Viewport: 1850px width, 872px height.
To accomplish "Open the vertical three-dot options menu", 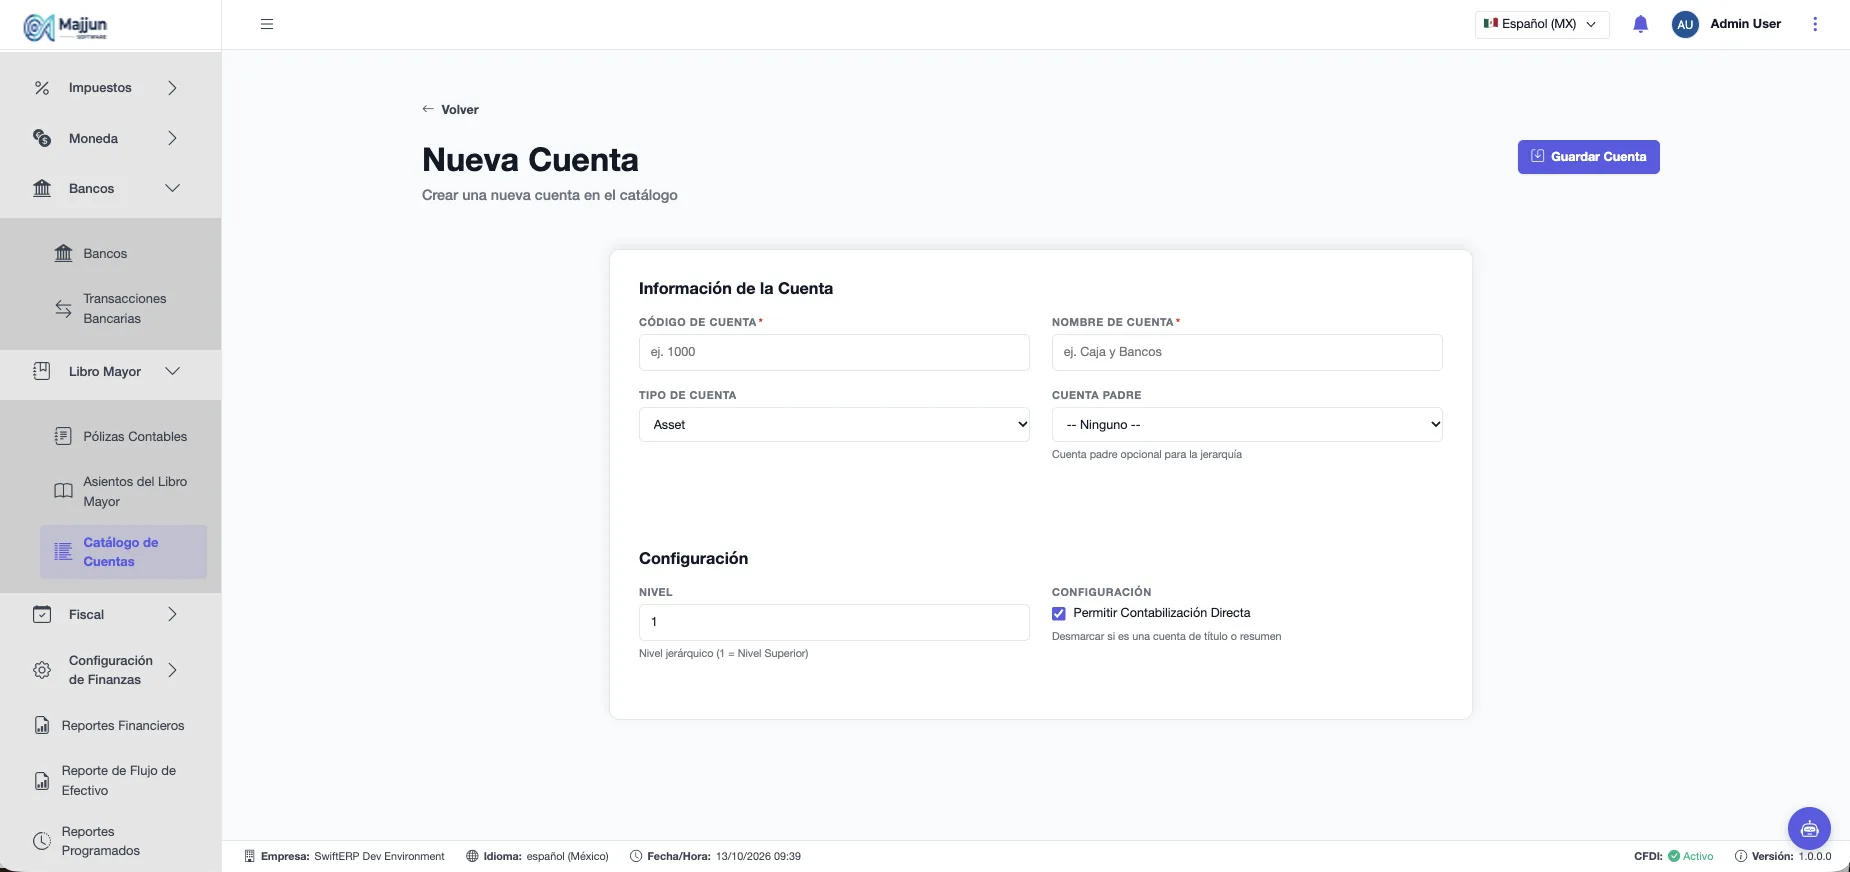I will coord(1815,24).
